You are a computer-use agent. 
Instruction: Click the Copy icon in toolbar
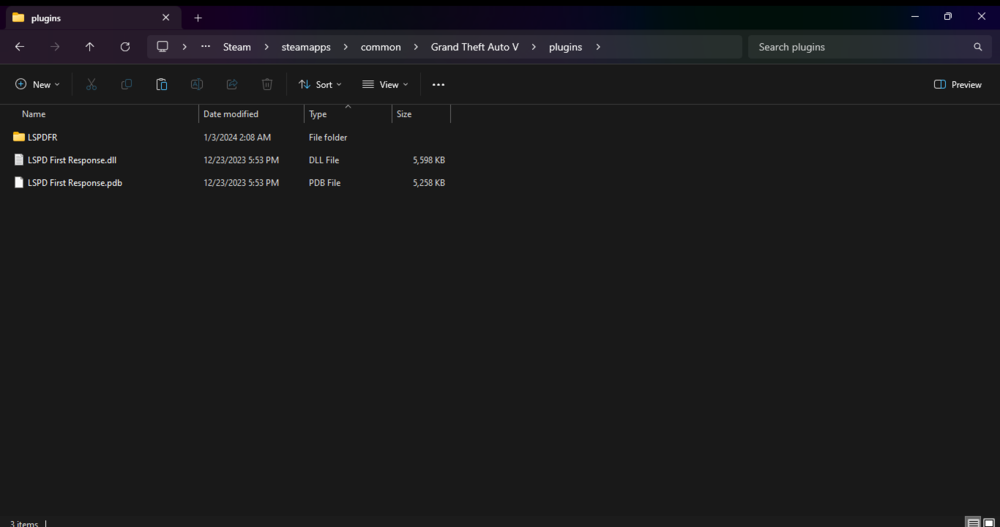pos(126,85)
